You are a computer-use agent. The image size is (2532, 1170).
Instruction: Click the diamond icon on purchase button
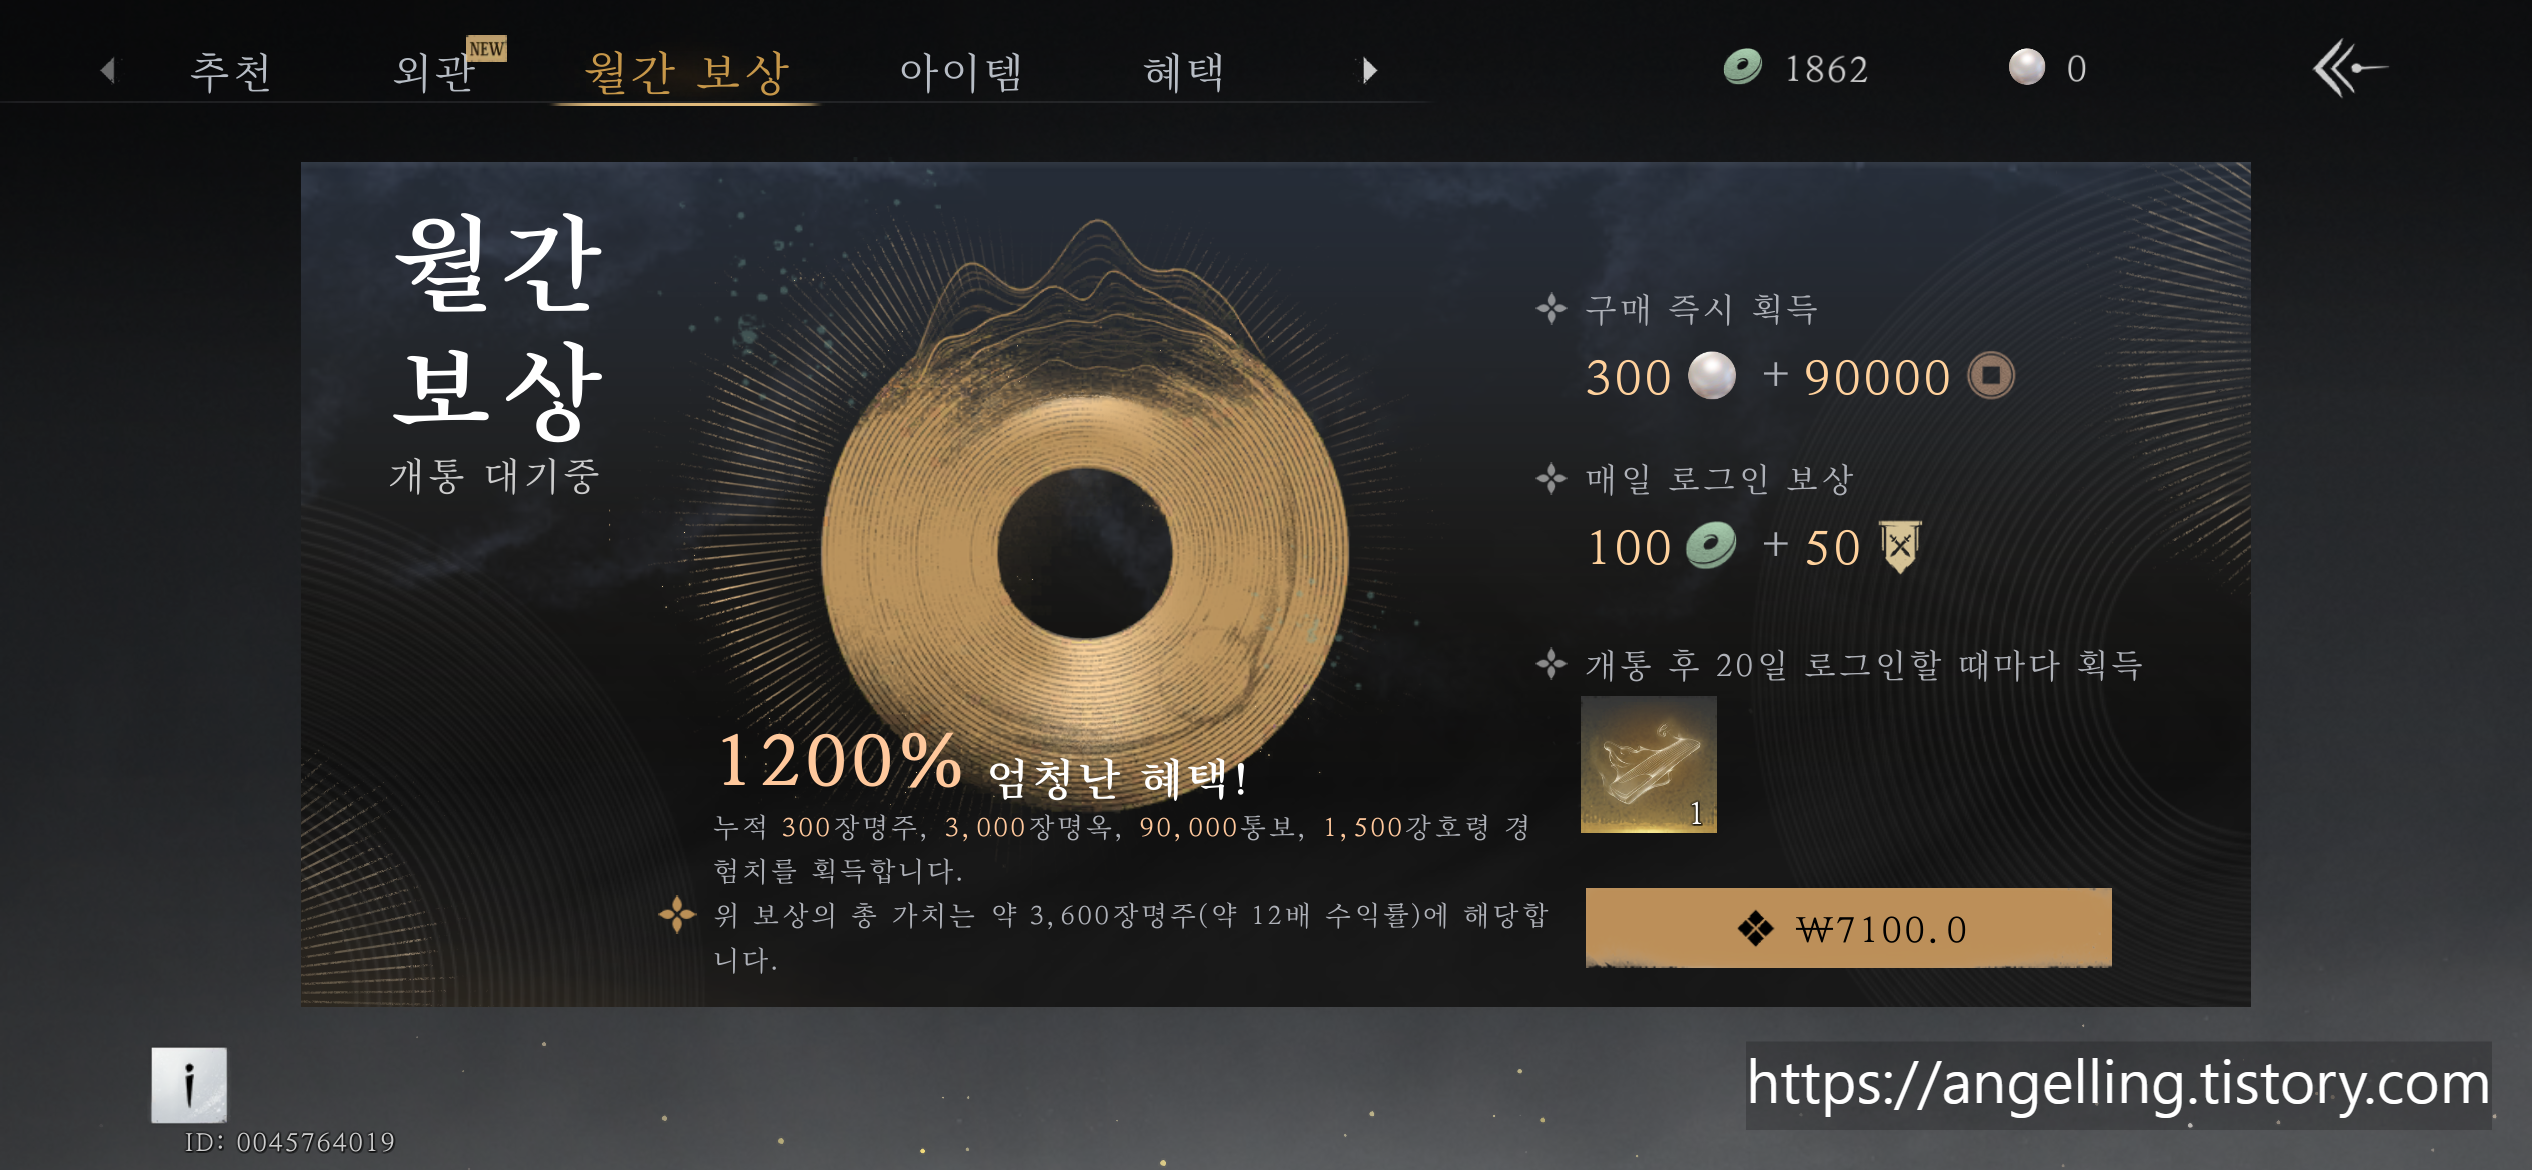1755,929
